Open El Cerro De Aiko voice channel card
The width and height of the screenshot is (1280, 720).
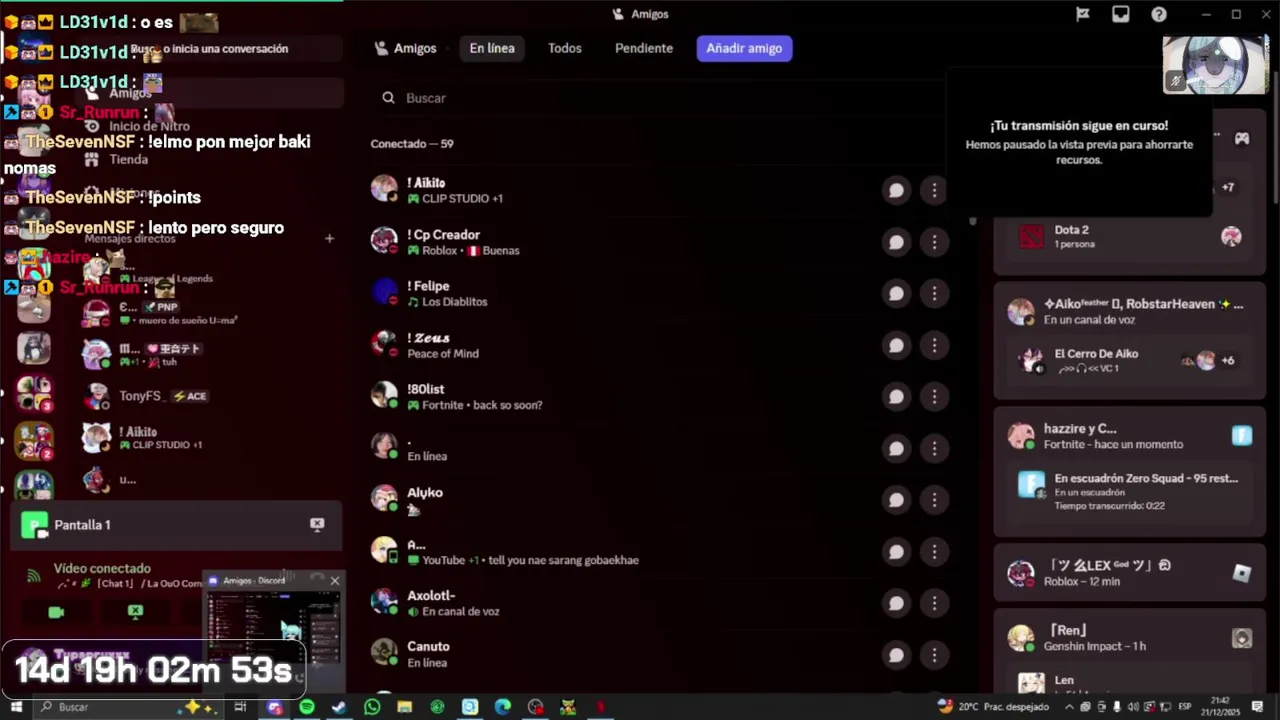pos(1130,360)
